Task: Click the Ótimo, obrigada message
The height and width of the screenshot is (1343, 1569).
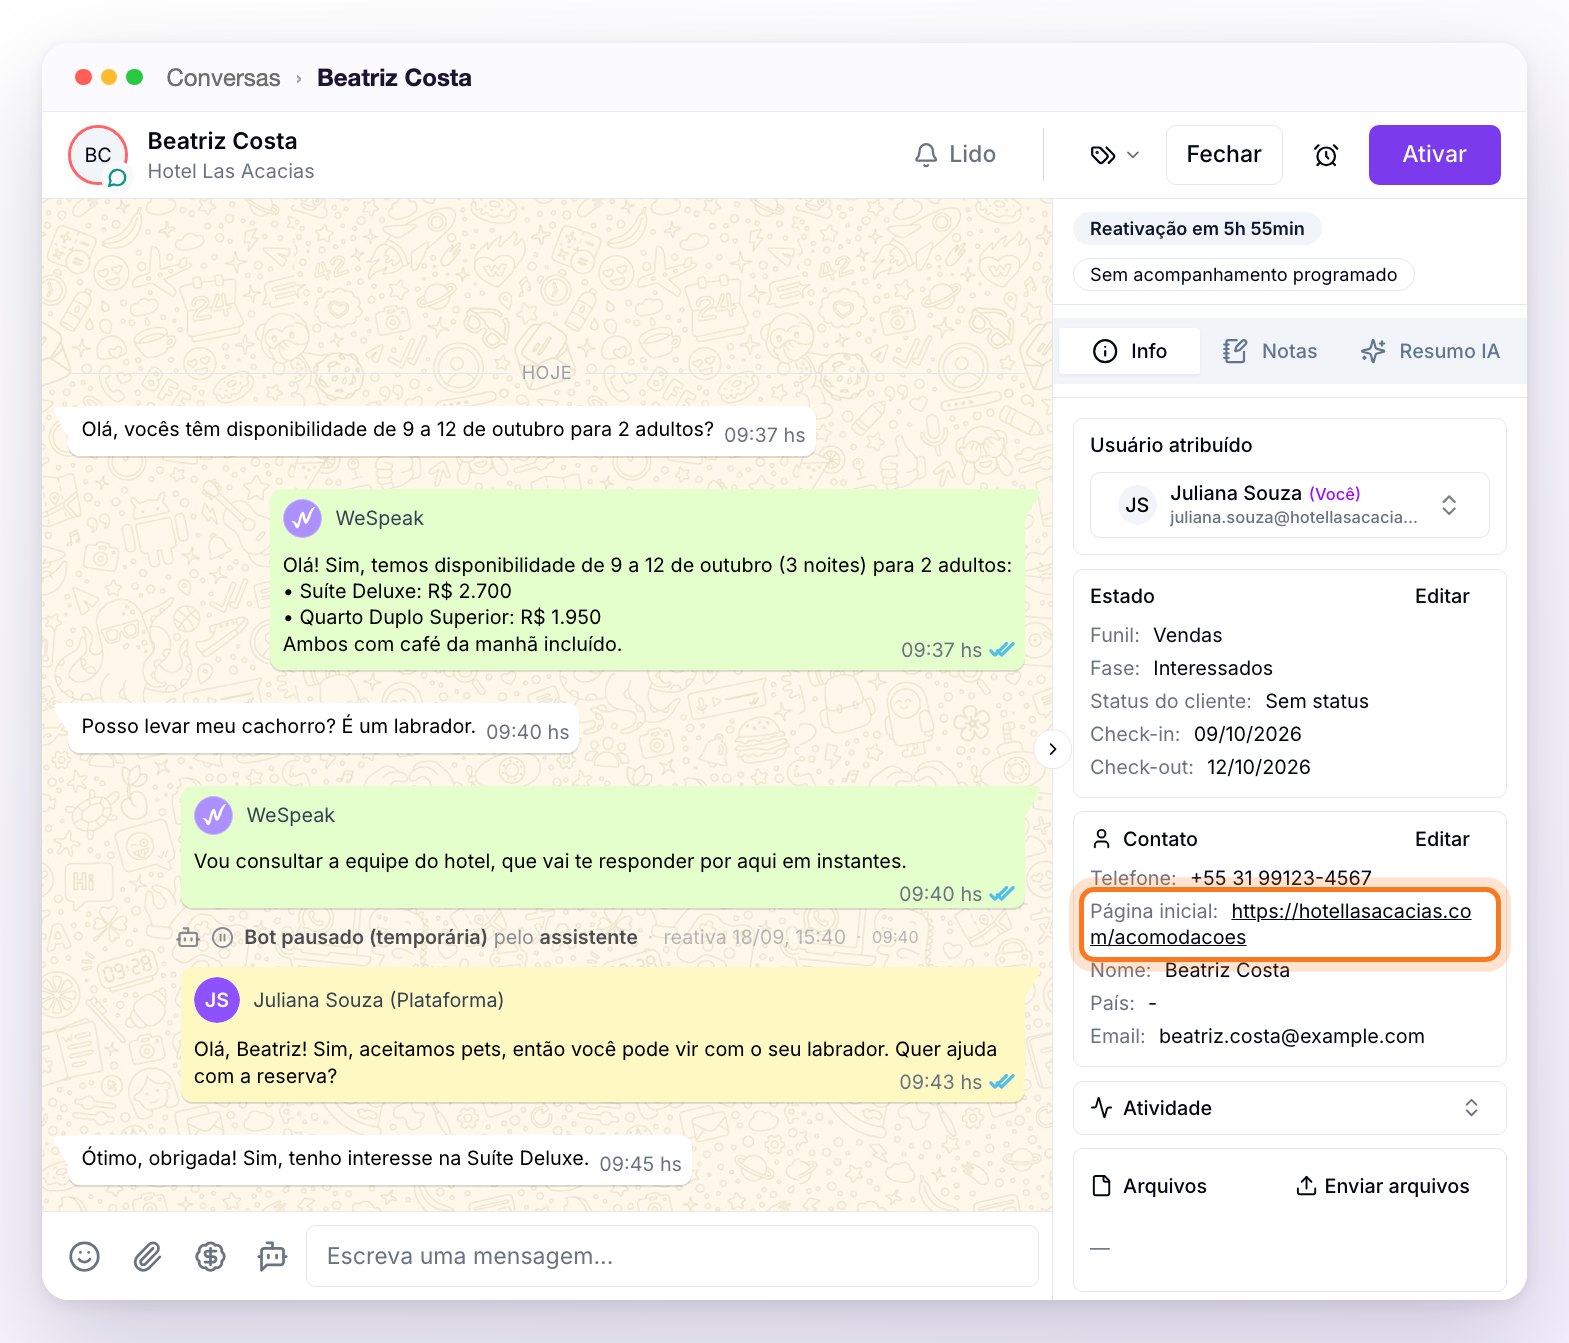Action: 381,1160
